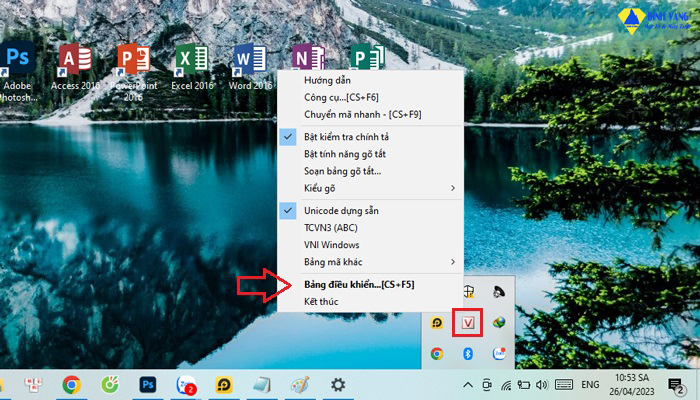Select Unicode dựng sẵn encoding
The width and height of the screenshot is (700, 400).
(371, 211)
